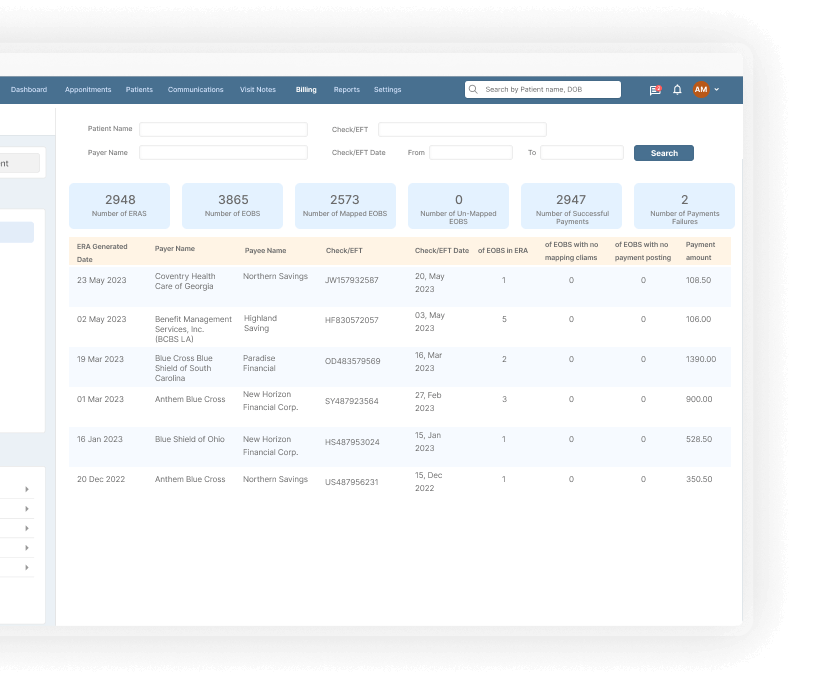821x678 pixels.
Task: Expand the first sidebar arrow item
Action: pos(27,489)
